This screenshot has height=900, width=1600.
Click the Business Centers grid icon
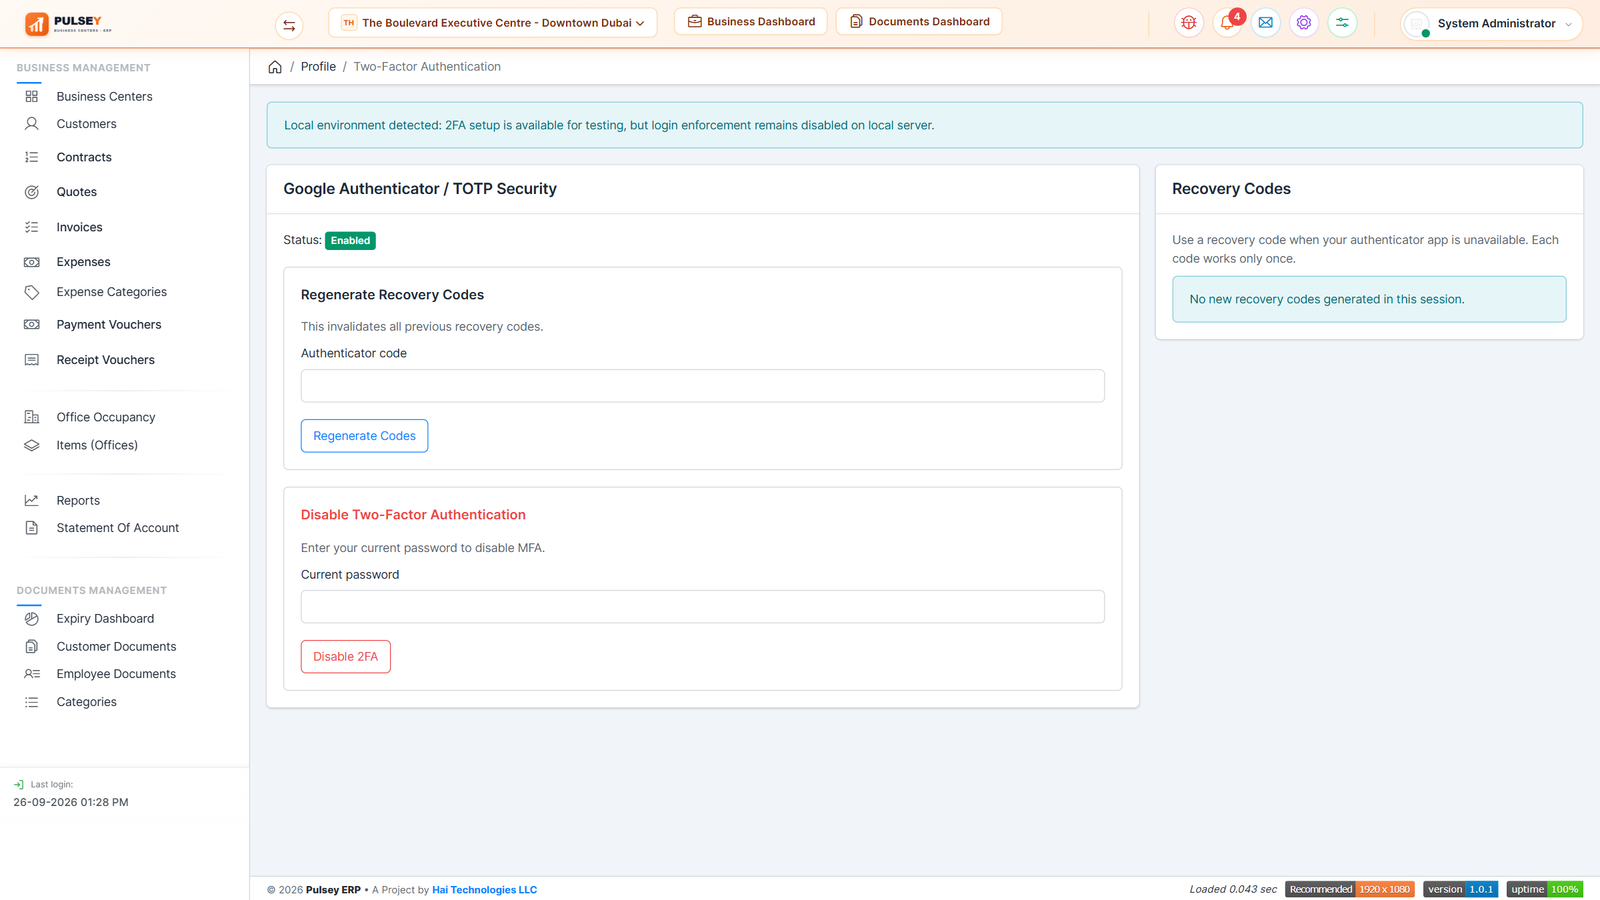coord(32,96)
